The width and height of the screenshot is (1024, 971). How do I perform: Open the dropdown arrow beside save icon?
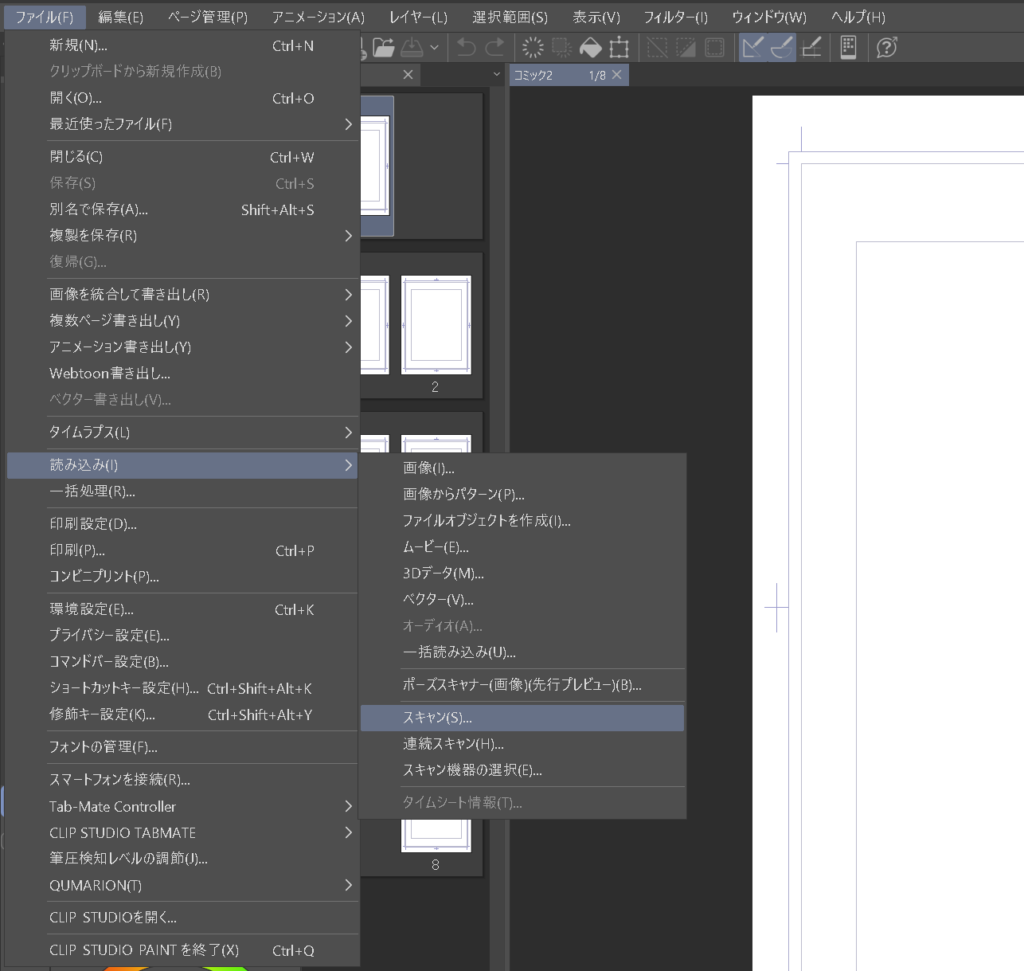click(x=434, y=47)
